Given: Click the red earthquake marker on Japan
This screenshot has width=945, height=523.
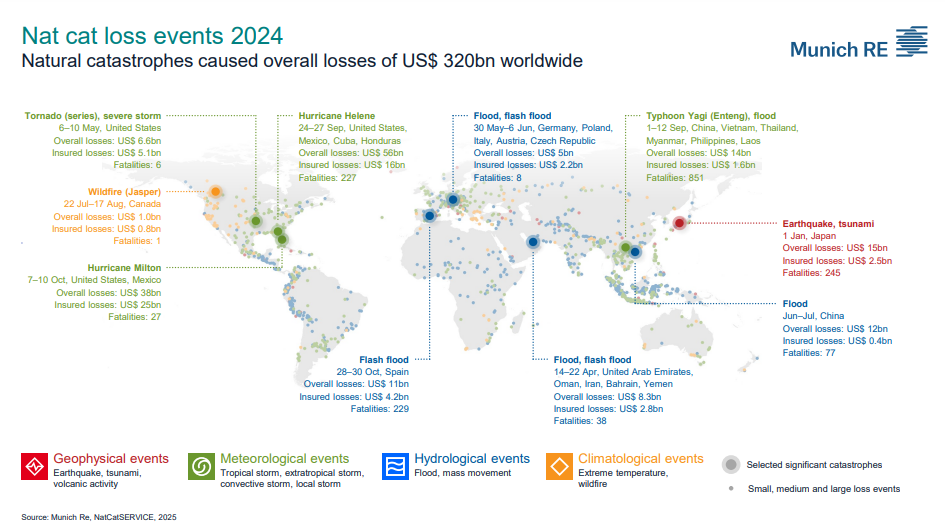Looking at the screenshot, I should pyautogui.click(x=679, y=223).
